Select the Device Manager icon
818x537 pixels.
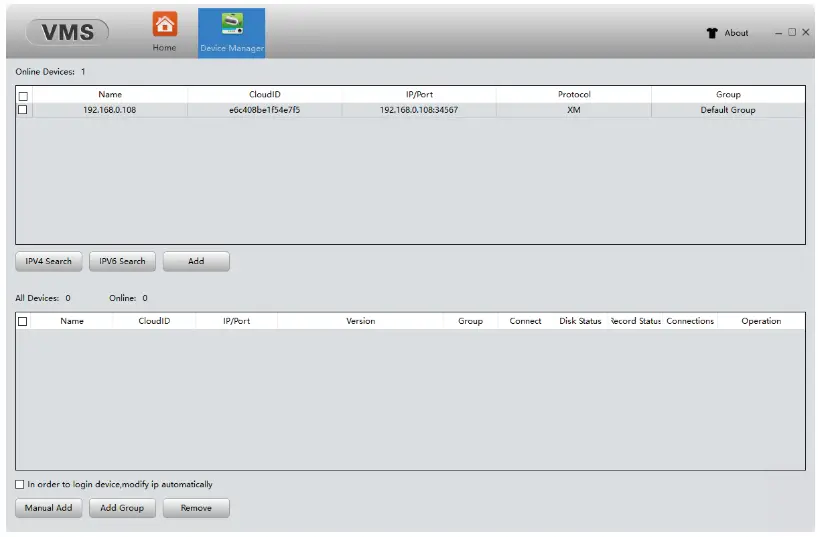coord(232,24)
